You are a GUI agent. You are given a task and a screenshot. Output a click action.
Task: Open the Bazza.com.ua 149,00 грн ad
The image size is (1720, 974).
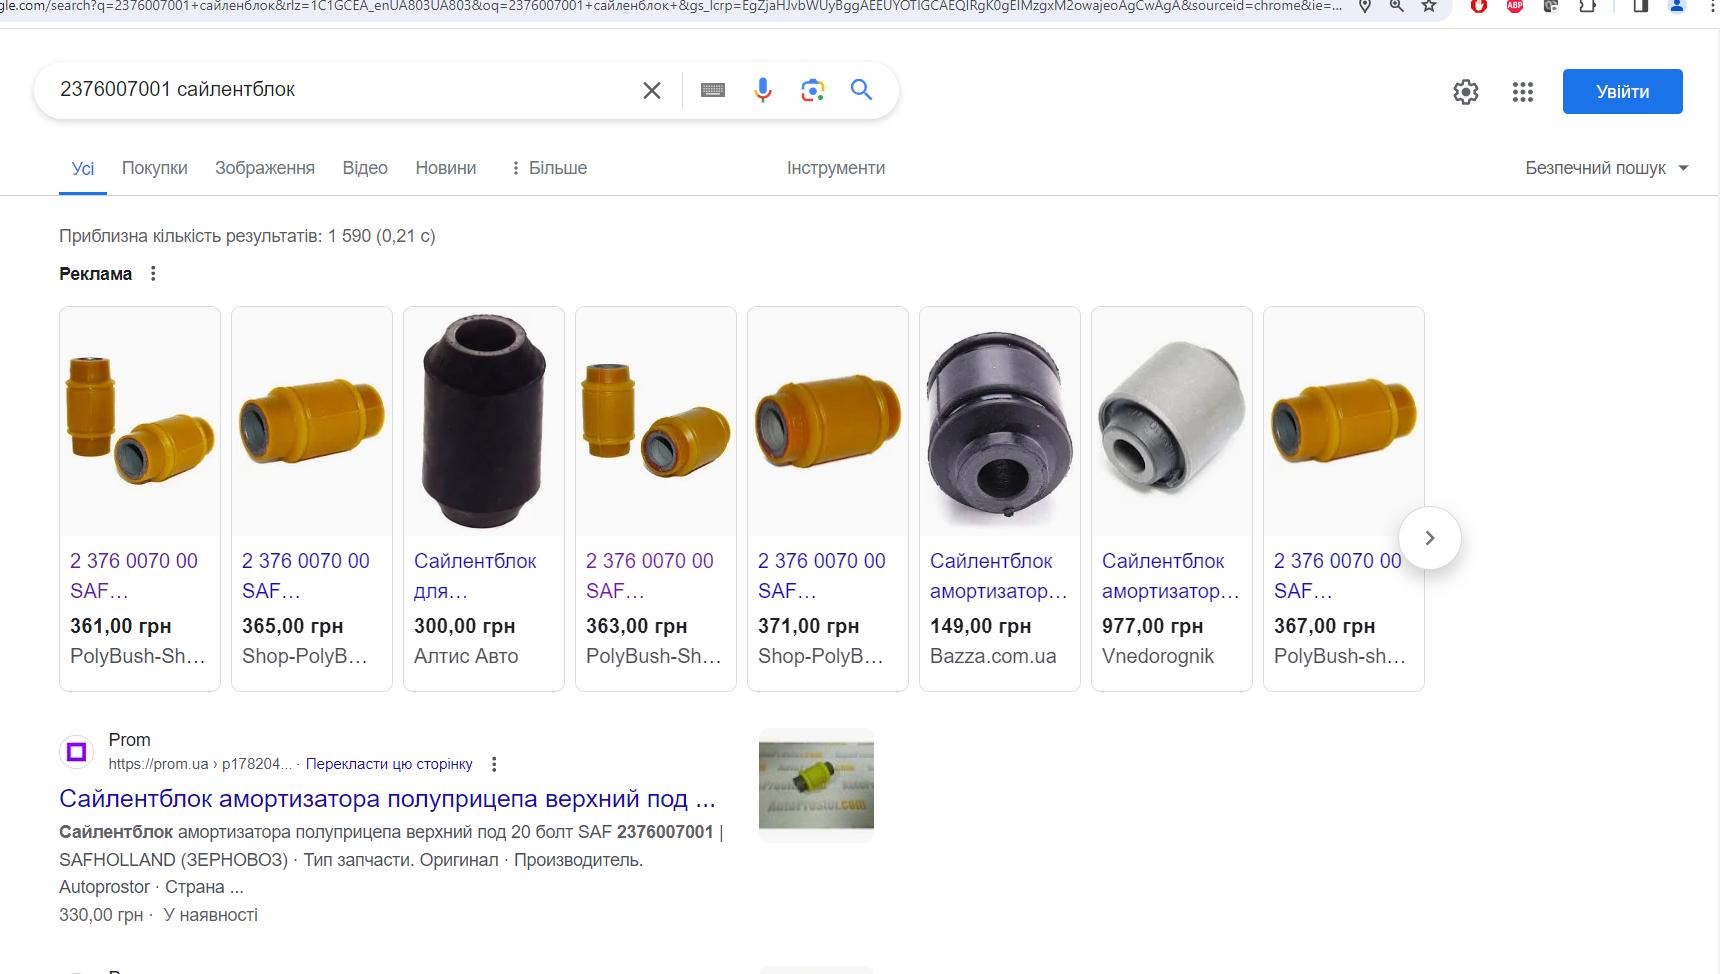pyautogui.click(x=1000, y=499)
